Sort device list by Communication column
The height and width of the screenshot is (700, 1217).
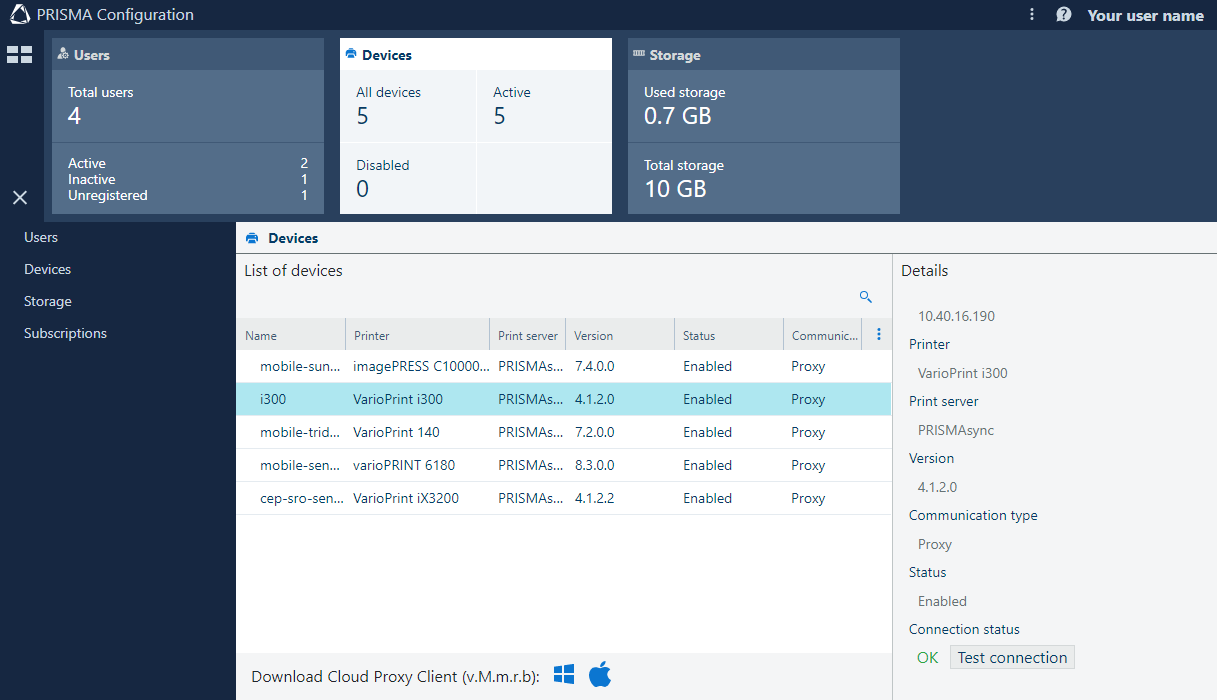pyautogui.click(x=824, y=335)
